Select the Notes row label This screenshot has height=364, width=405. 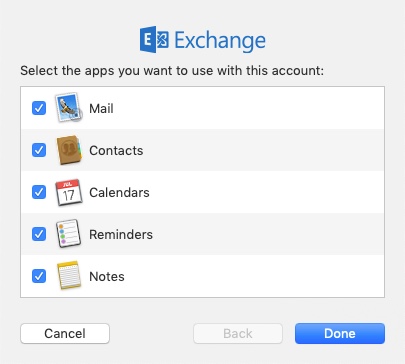coord(107,276)
